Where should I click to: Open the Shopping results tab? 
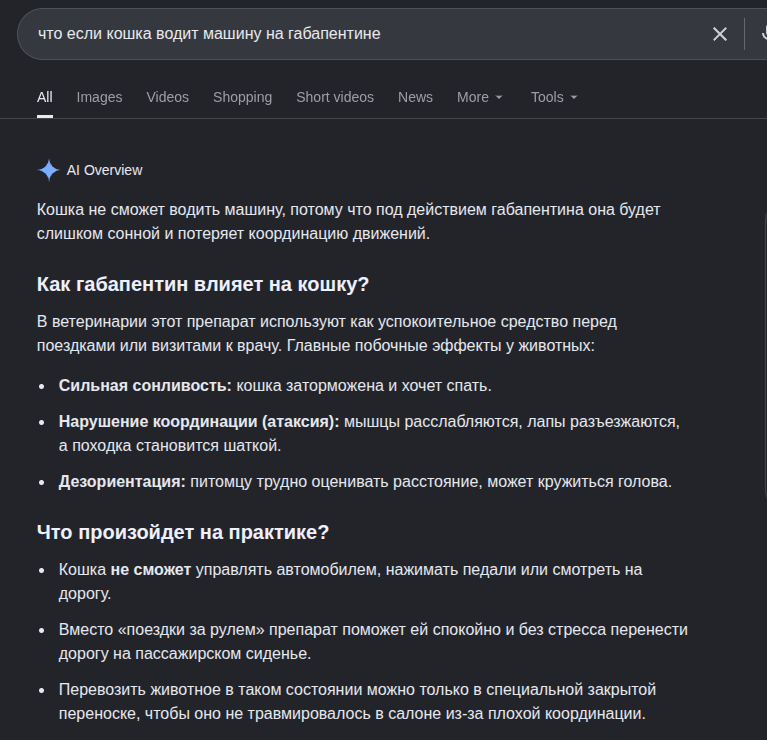click(x=242, y=97)
